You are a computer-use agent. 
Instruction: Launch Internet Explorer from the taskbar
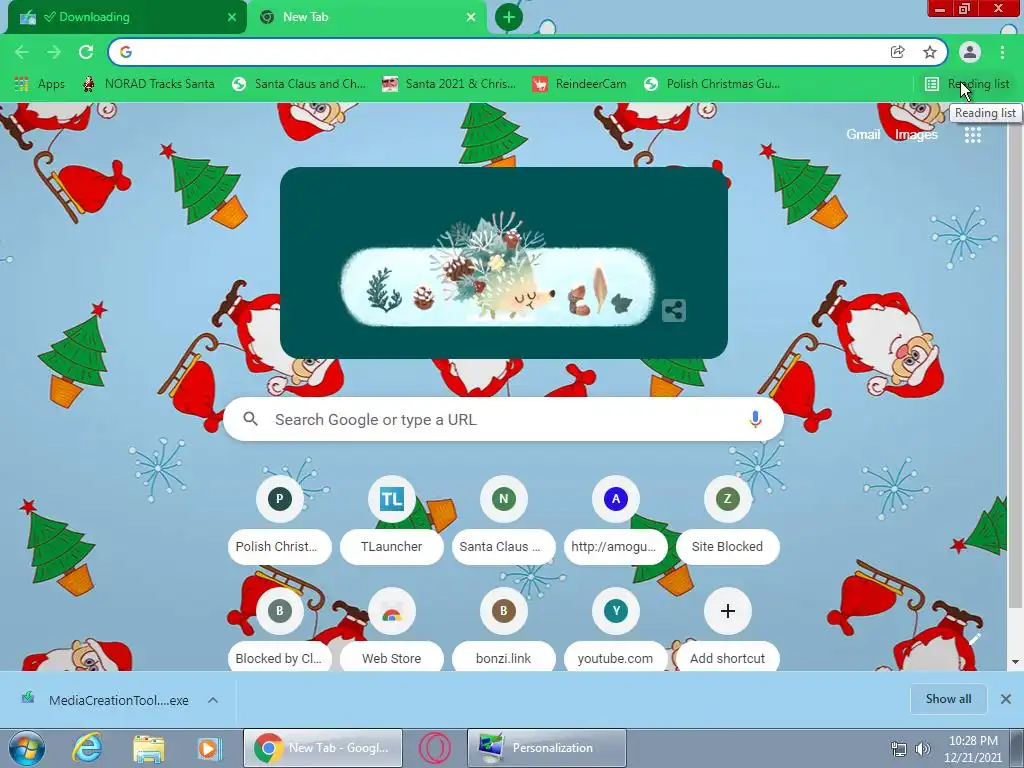(x=87, y=748)
